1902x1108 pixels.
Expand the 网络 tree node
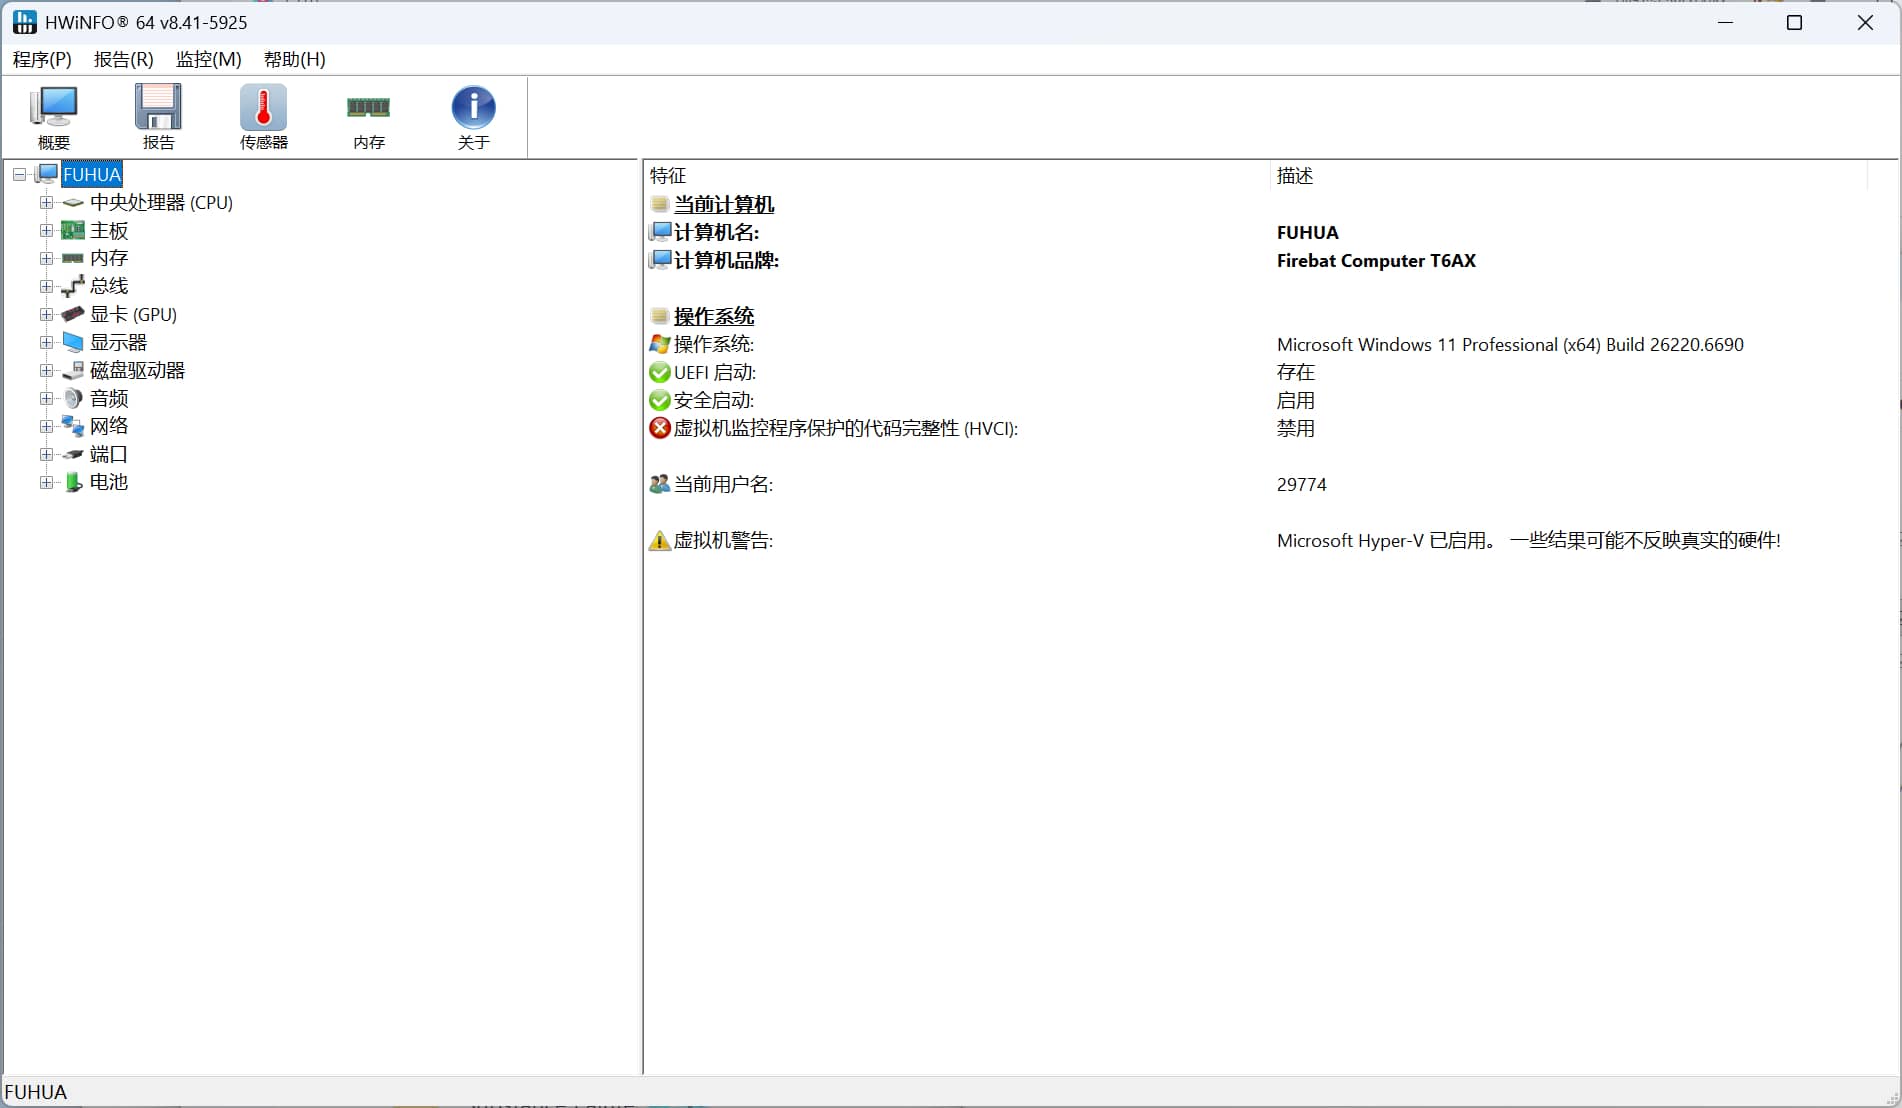[x=46, y=426]
